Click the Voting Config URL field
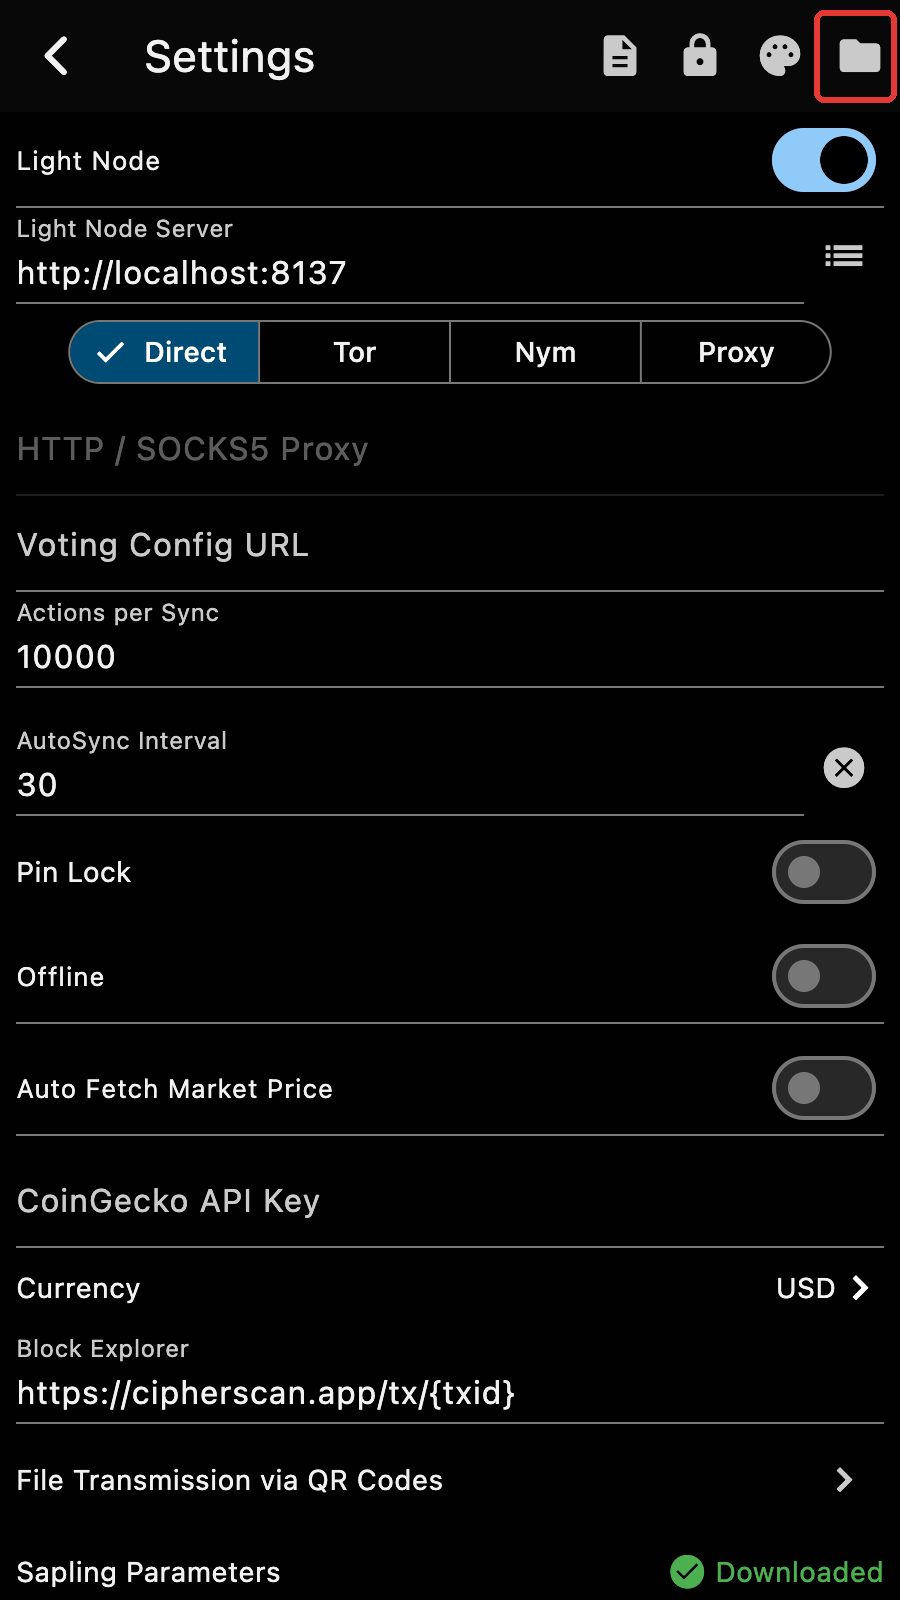 (450, 545)
